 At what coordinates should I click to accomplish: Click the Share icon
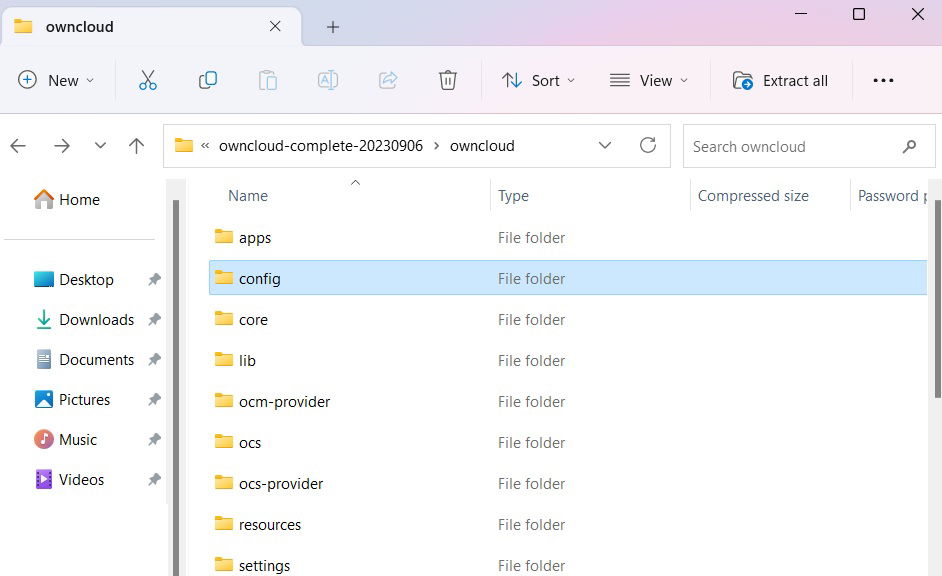388,80
